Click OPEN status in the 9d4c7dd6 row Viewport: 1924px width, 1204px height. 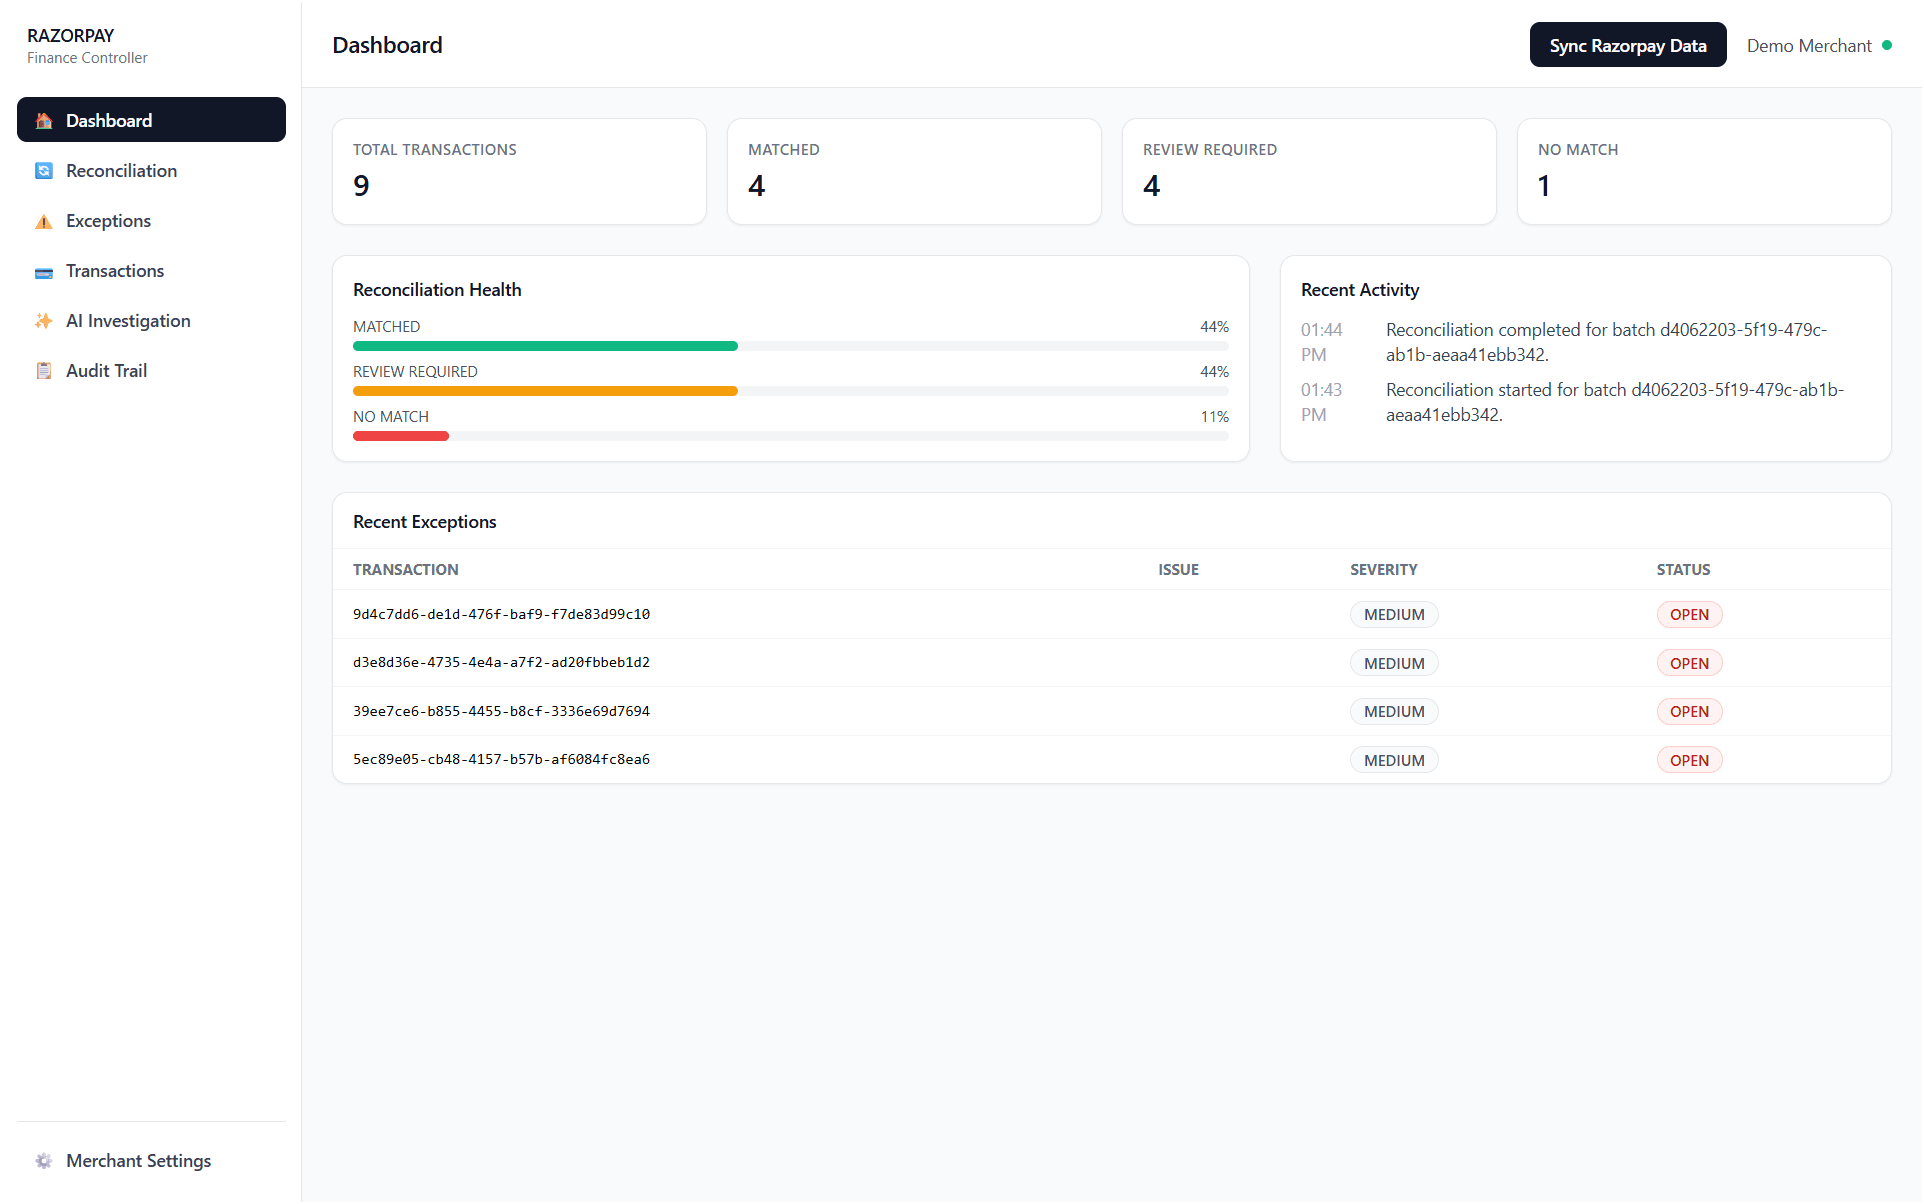click(x=1689, y=614)
